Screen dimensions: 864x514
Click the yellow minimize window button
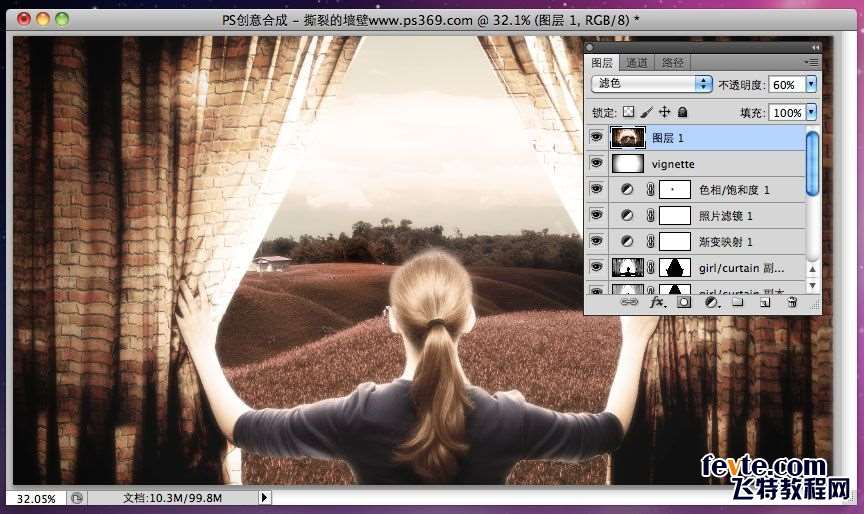(x=42, y=19)
